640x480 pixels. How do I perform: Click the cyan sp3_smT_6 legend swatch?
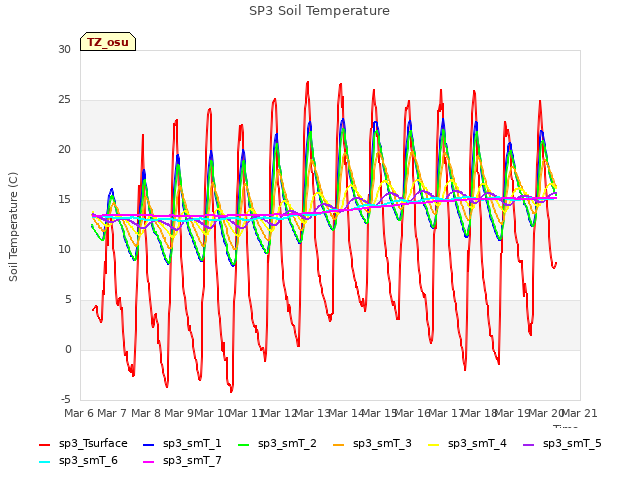(x=44, y=462)
